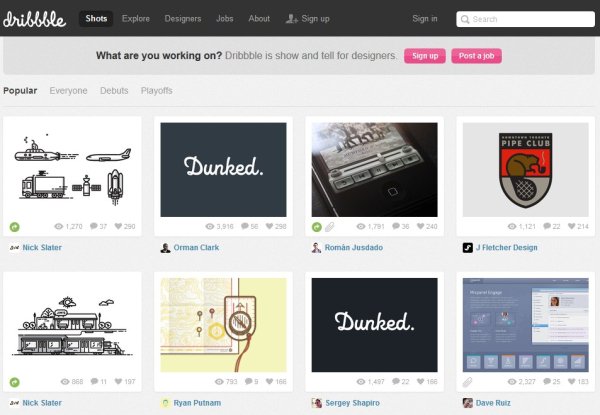The width and height of the screenshot is (600, 415).
Task: Focus the Search input field
Action: tap(525, 19)
